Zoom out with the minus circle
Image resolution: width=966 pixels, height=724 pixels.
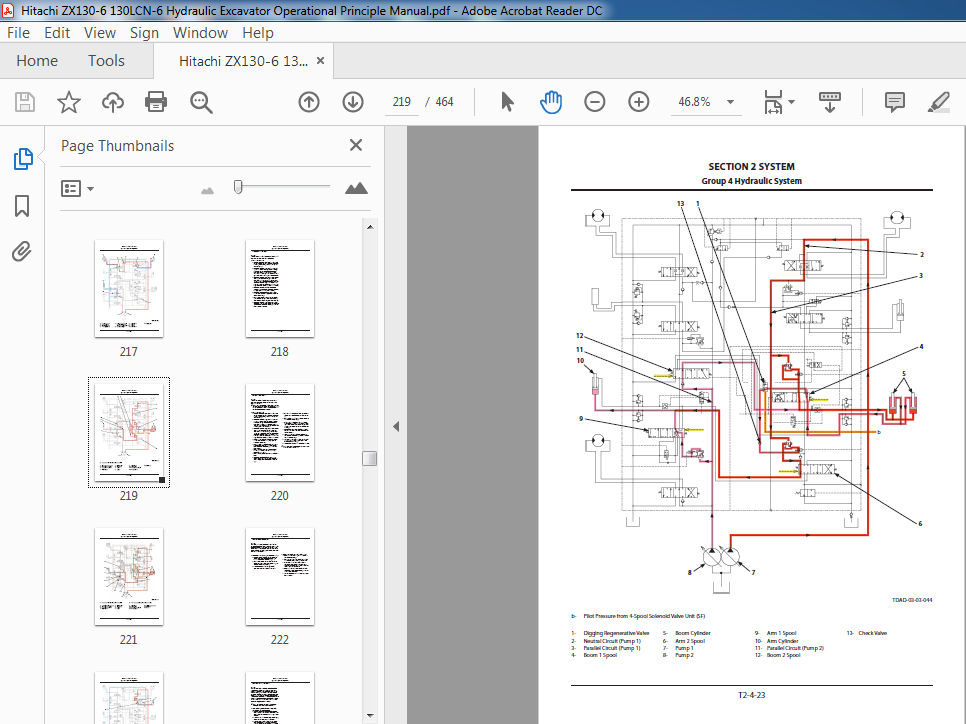coord(595,102)
